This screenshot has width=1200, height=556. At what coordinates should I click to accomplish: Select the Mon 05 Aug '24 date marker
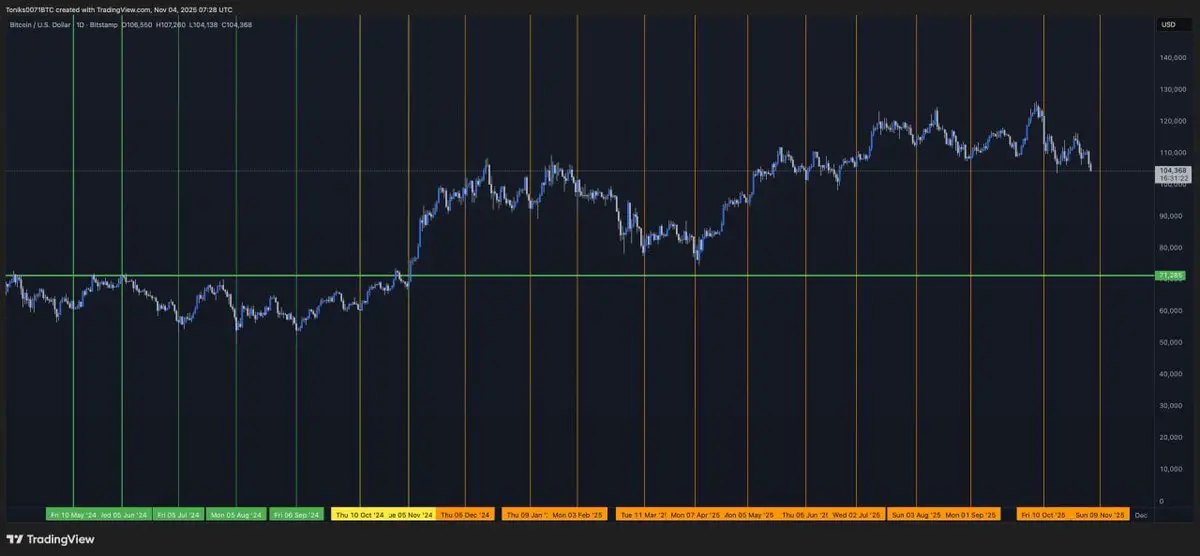pyautogui.click(x=235, y=514)
